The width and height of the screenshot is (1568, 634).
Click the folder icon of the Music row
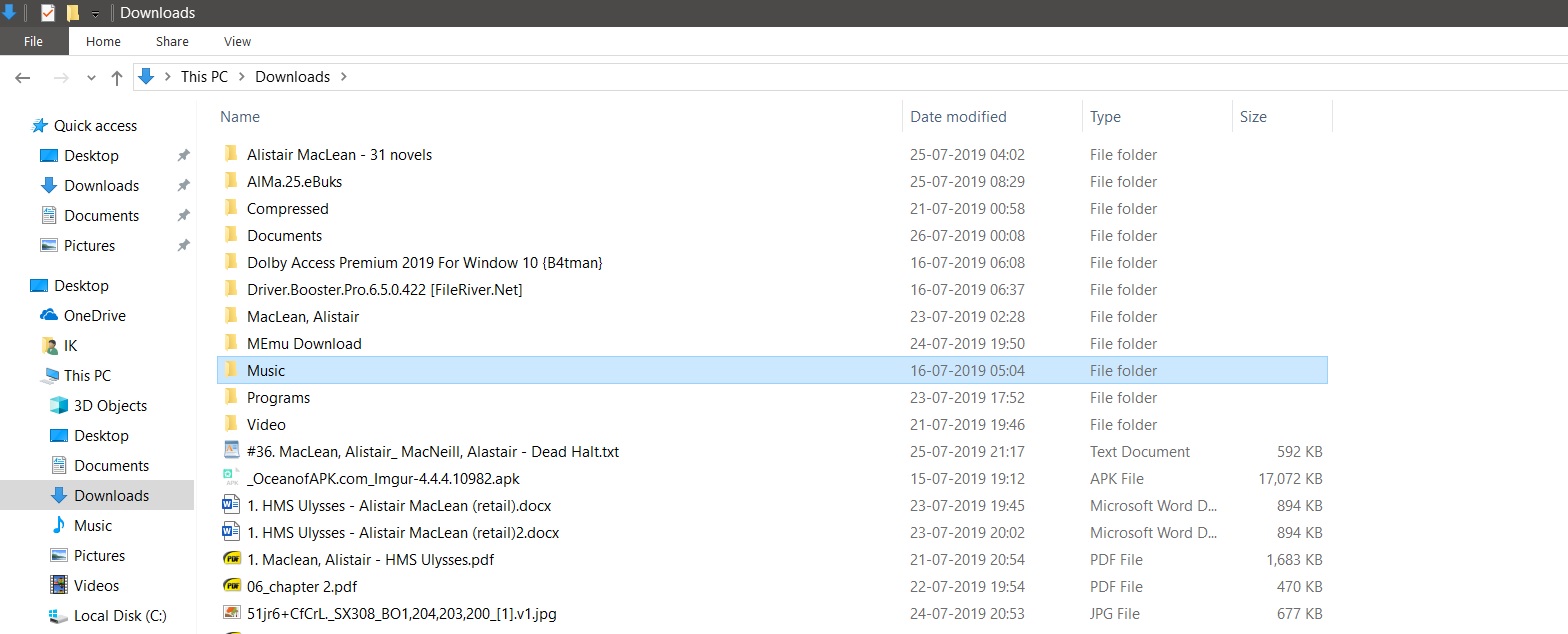pyautogui.click(x=231, y=370)
